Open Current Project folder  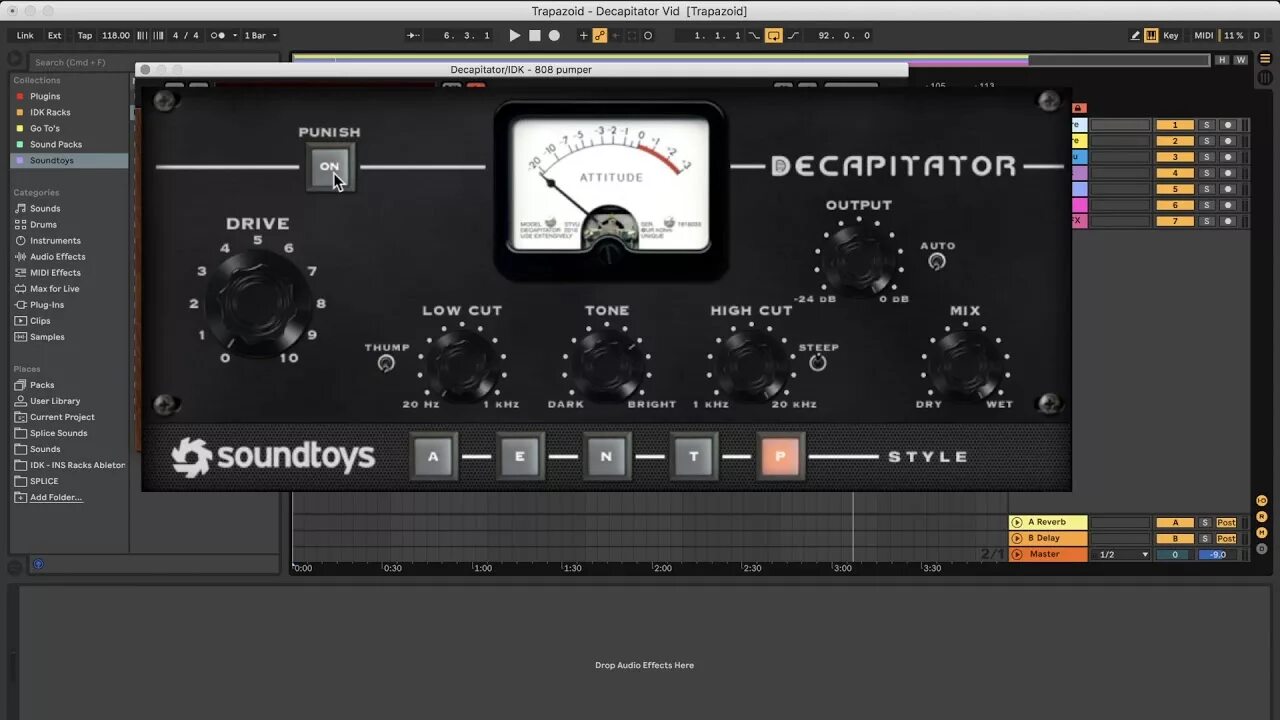click(62, 416)
